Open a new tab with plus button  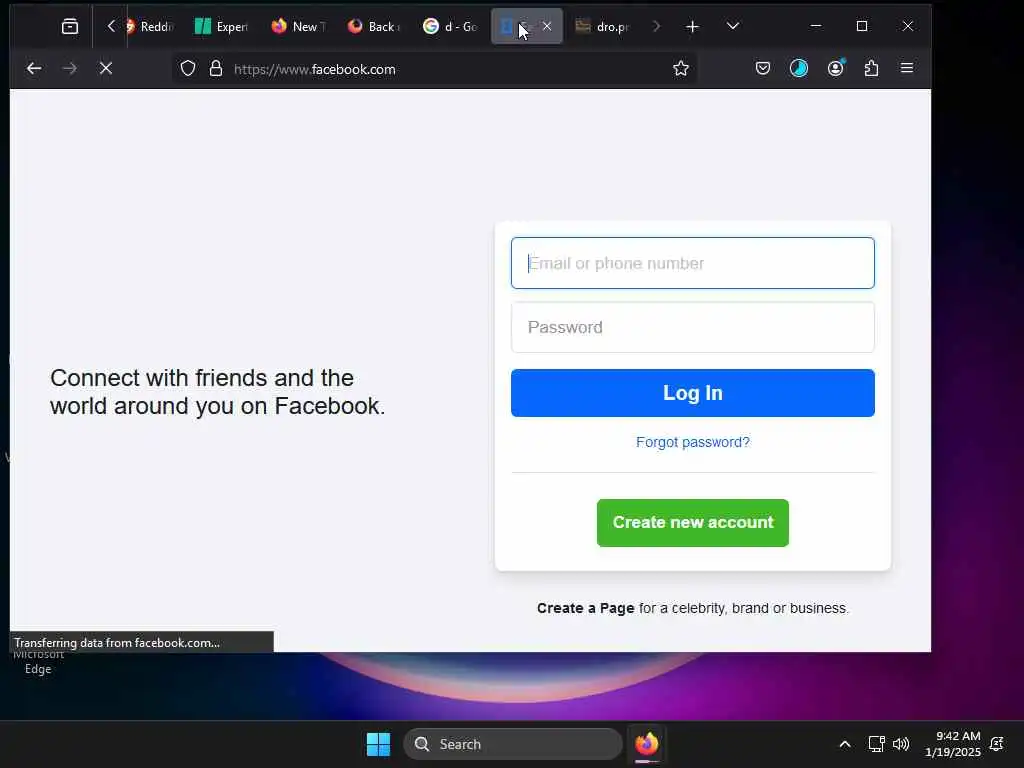click(692, 26)
